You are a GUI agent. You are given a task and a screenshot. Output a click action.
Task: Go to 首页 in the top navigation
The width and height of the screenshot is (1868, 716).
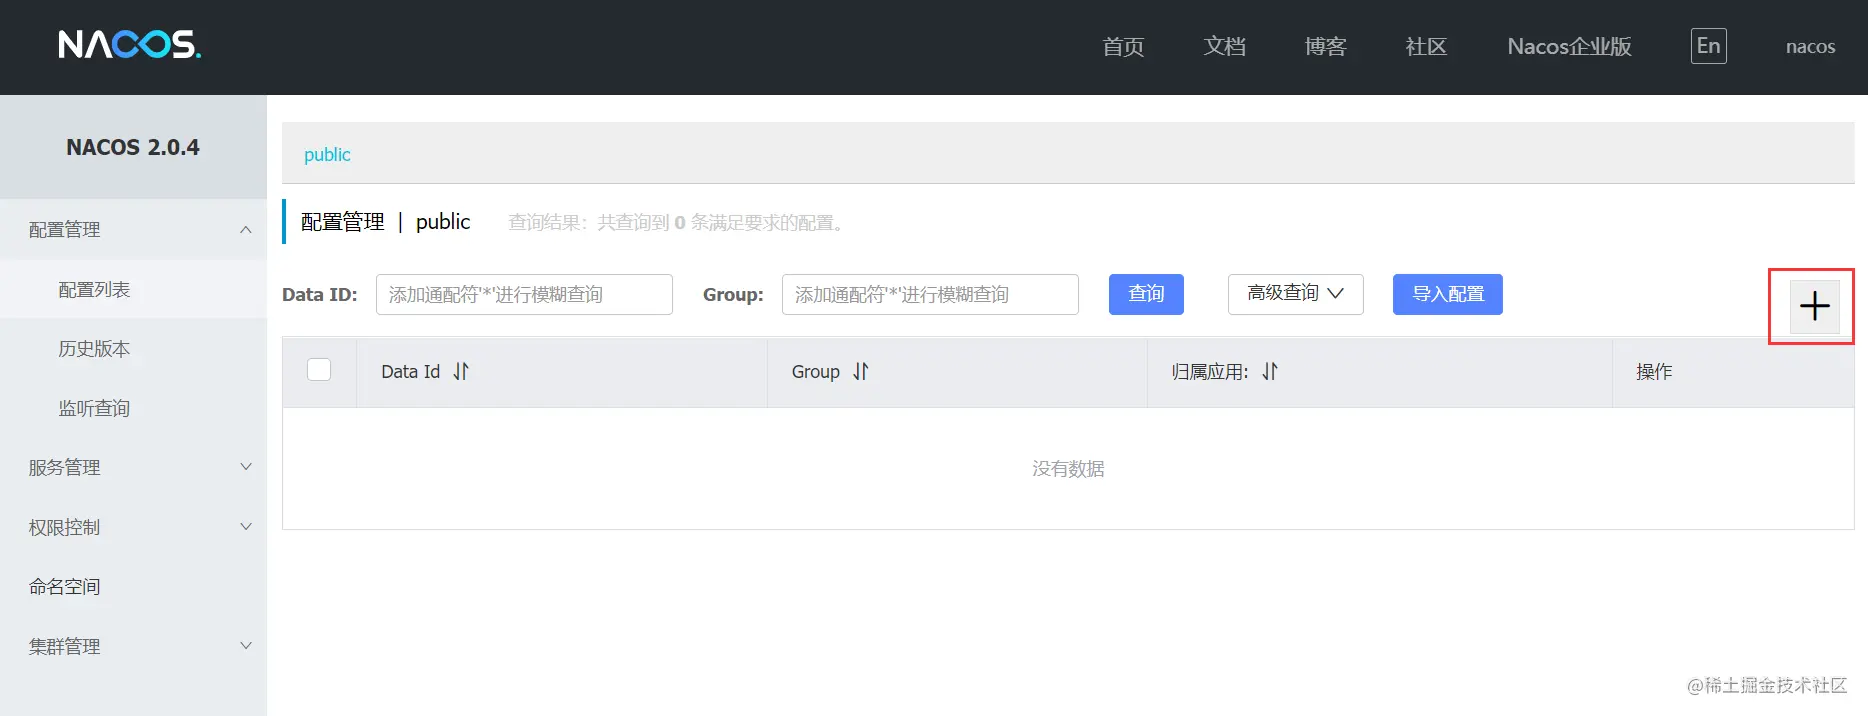[1123, 47]
